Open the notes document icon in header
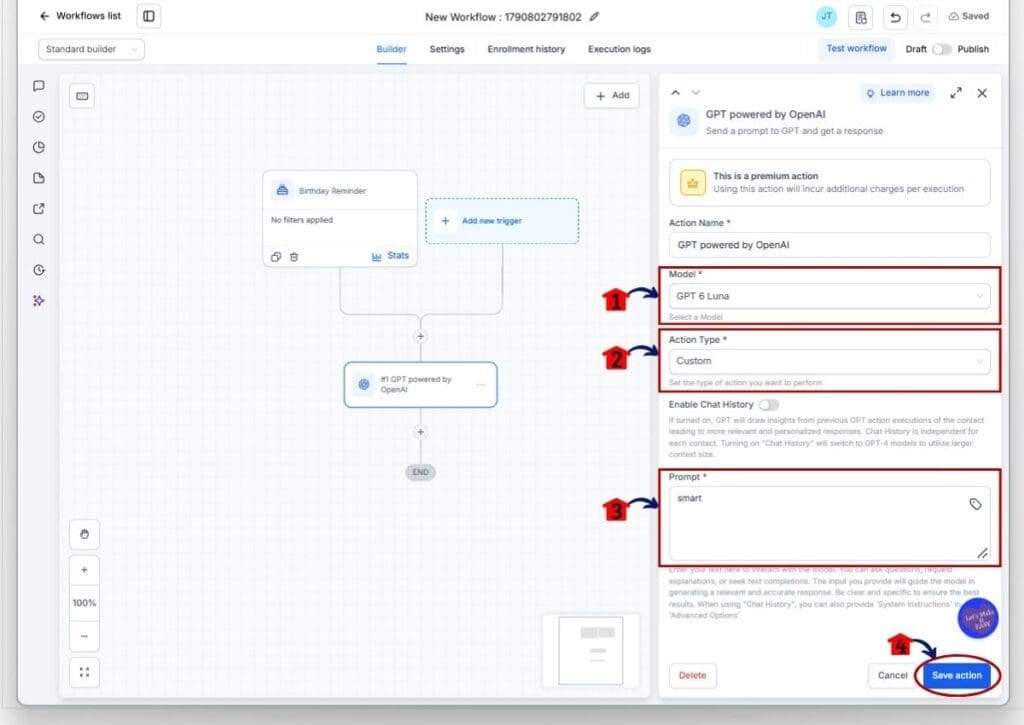 861,17
